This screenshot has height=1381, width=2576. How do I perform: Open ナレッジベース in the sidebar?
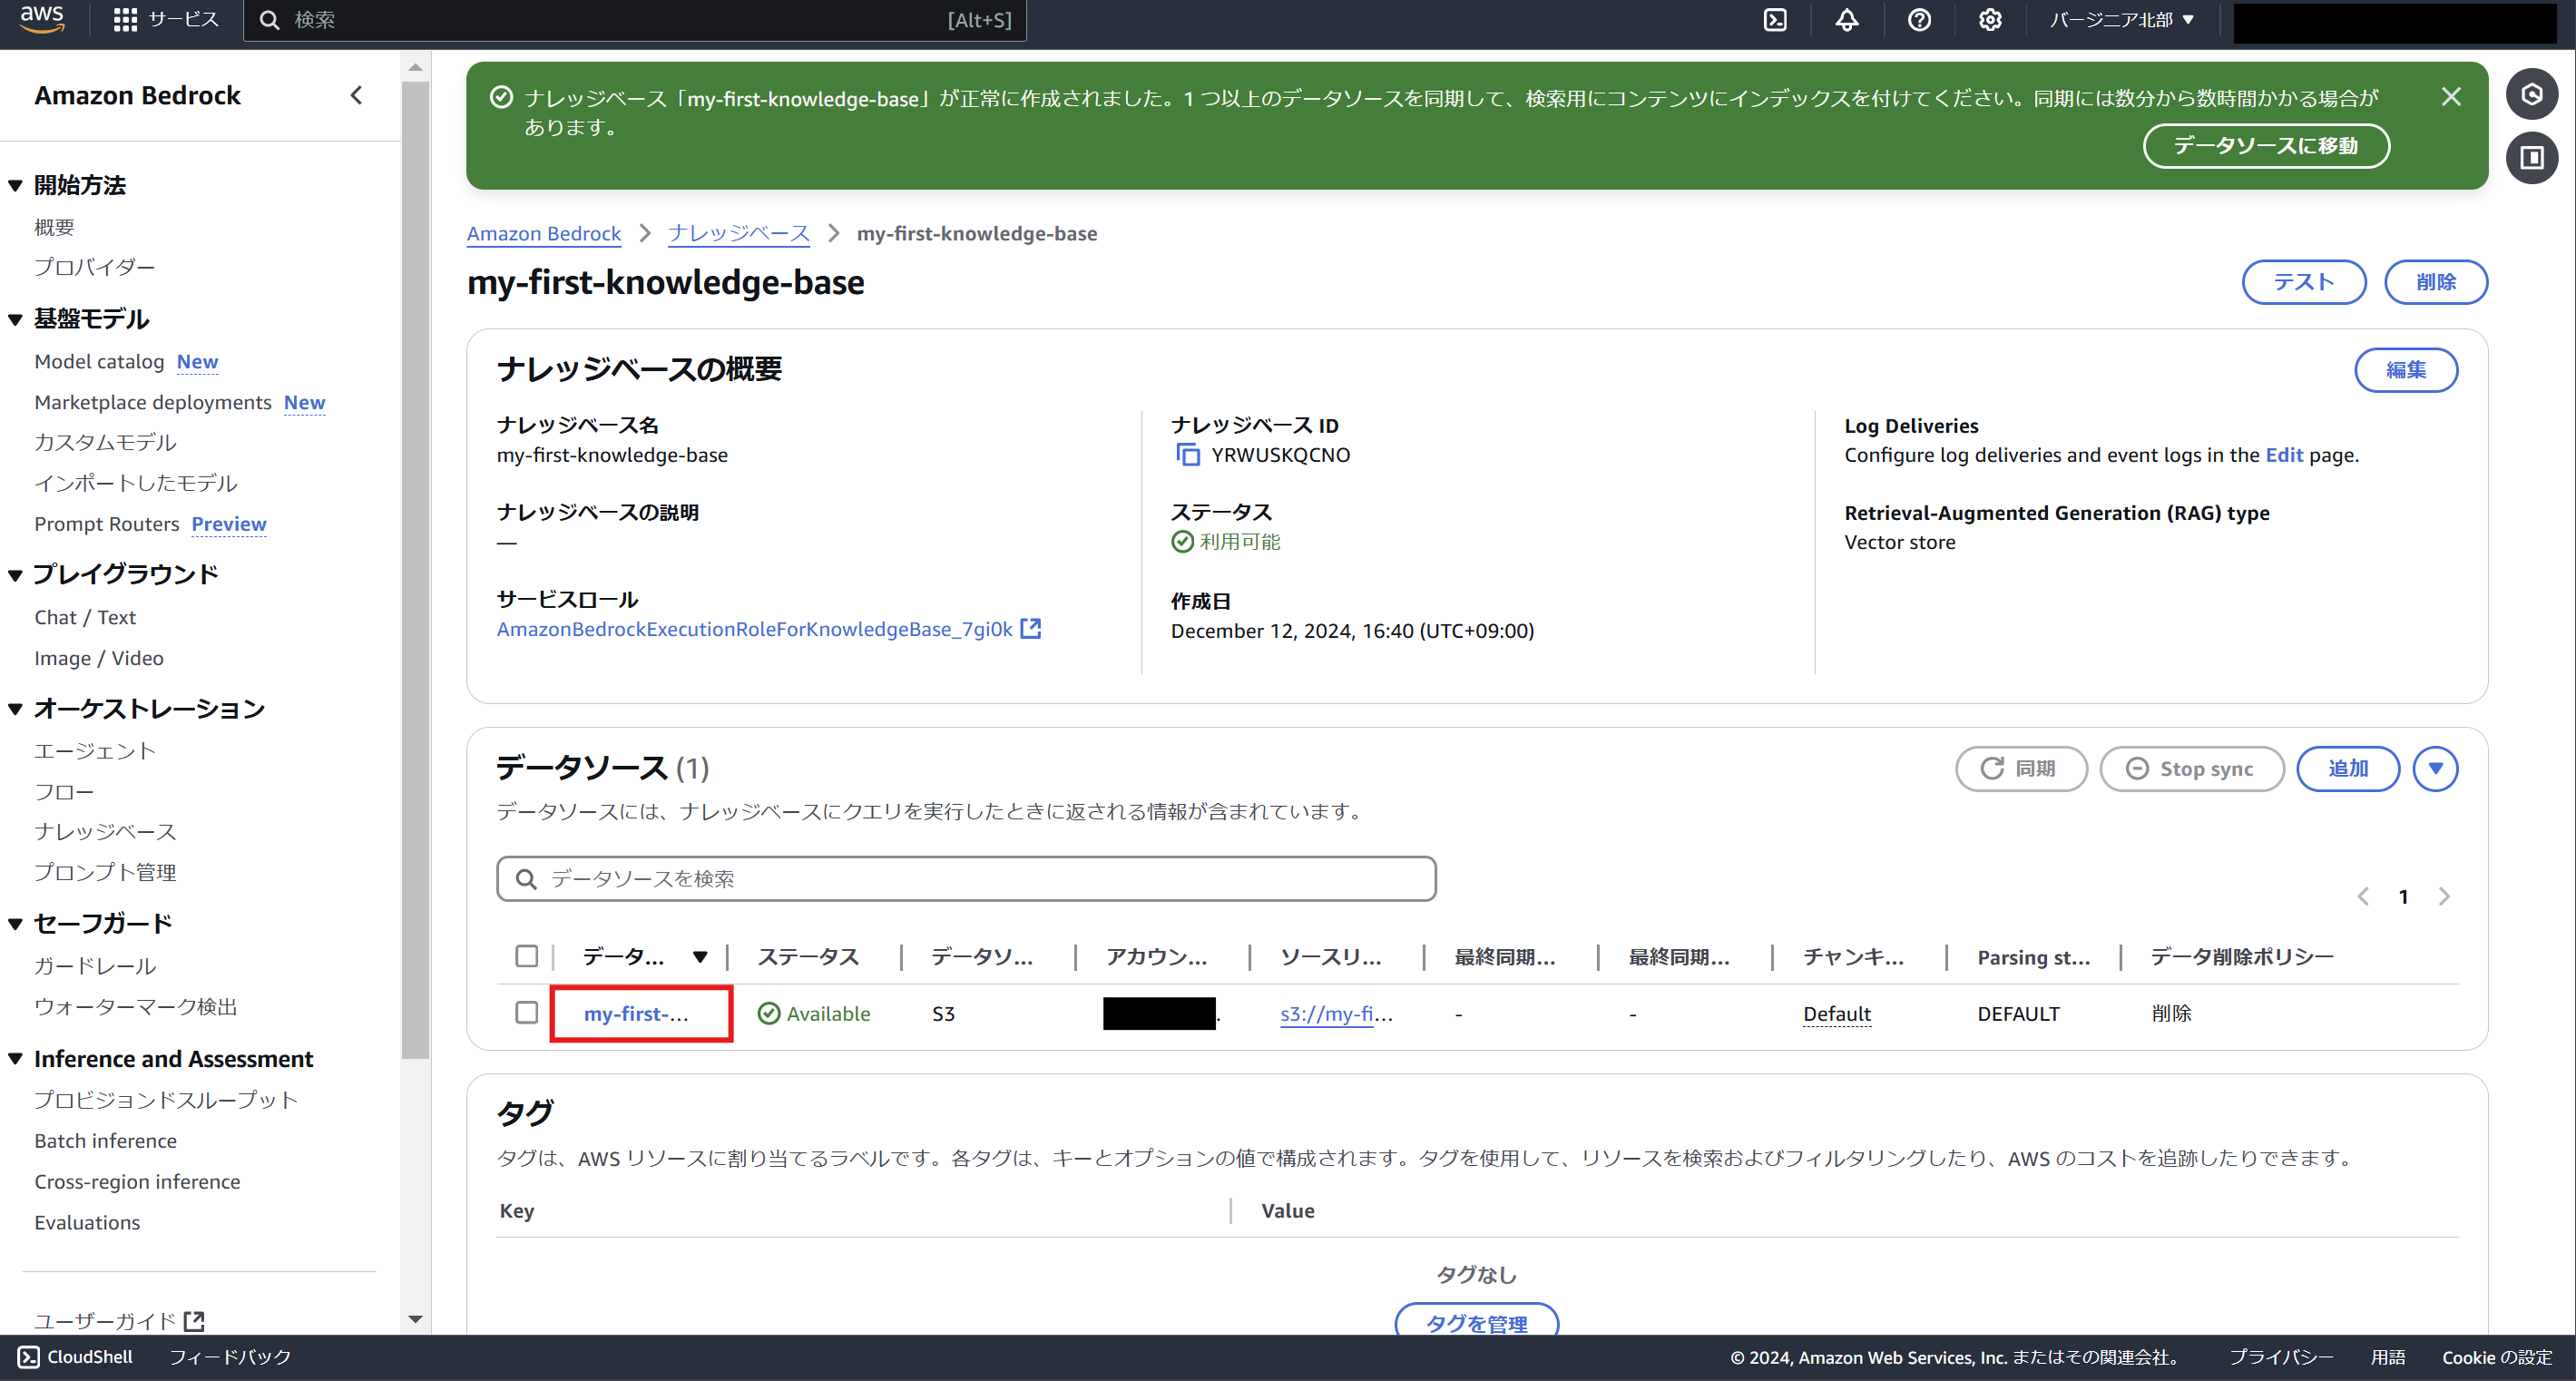(105, 831)
